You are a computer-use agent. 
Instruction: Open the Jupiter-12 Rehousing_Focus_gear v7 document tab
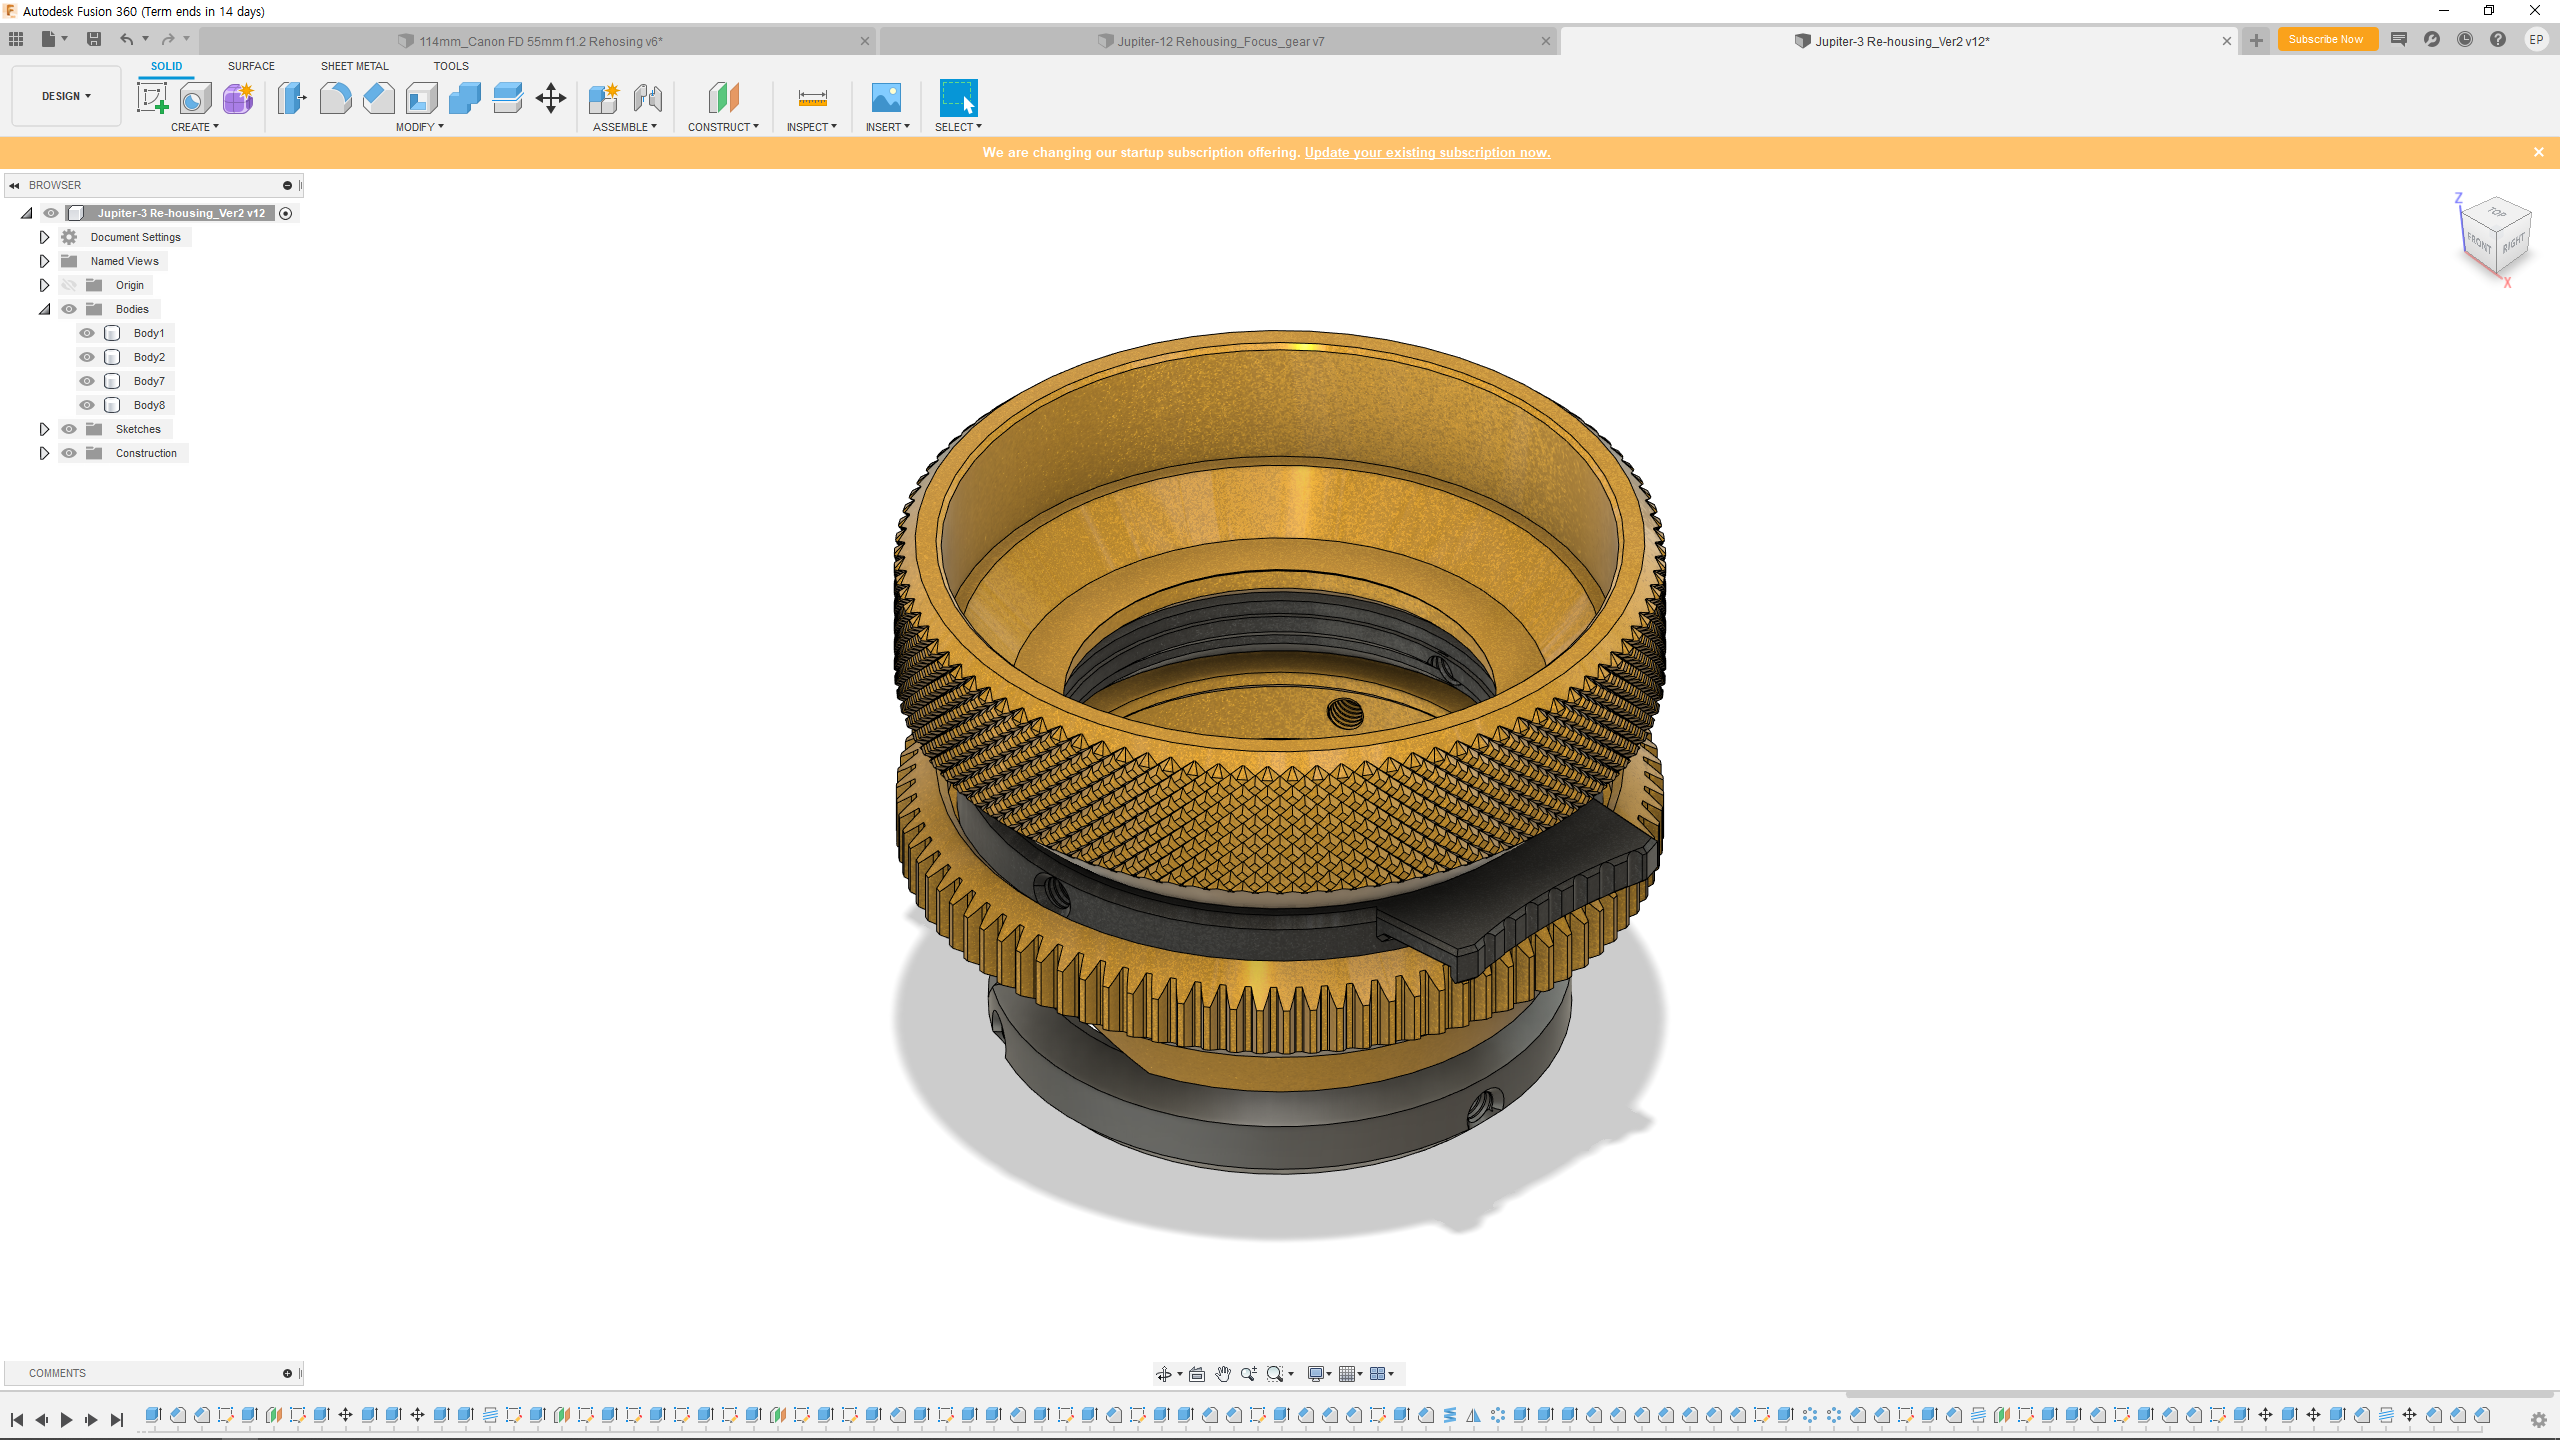click(x=1219, y=41)
